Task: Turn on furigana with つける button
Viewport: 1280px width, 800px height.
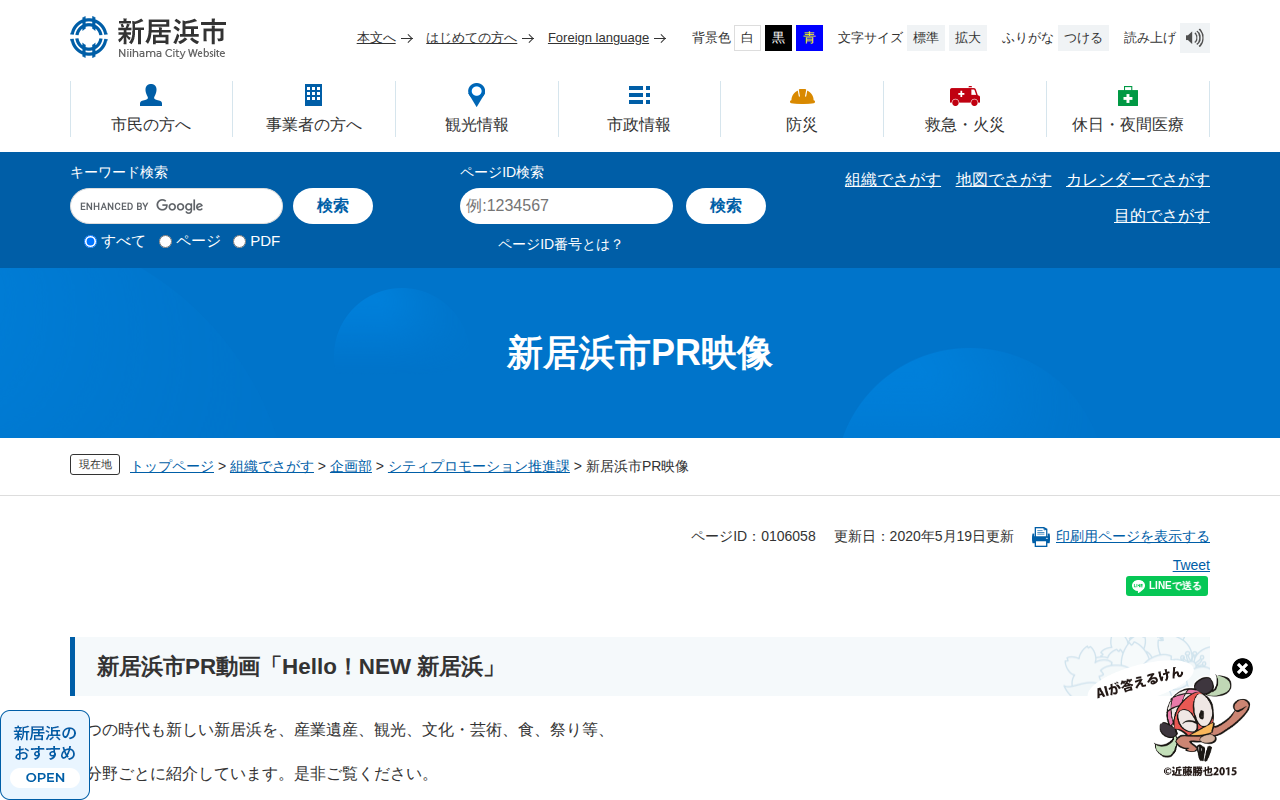Action: tap(1083, 38)
